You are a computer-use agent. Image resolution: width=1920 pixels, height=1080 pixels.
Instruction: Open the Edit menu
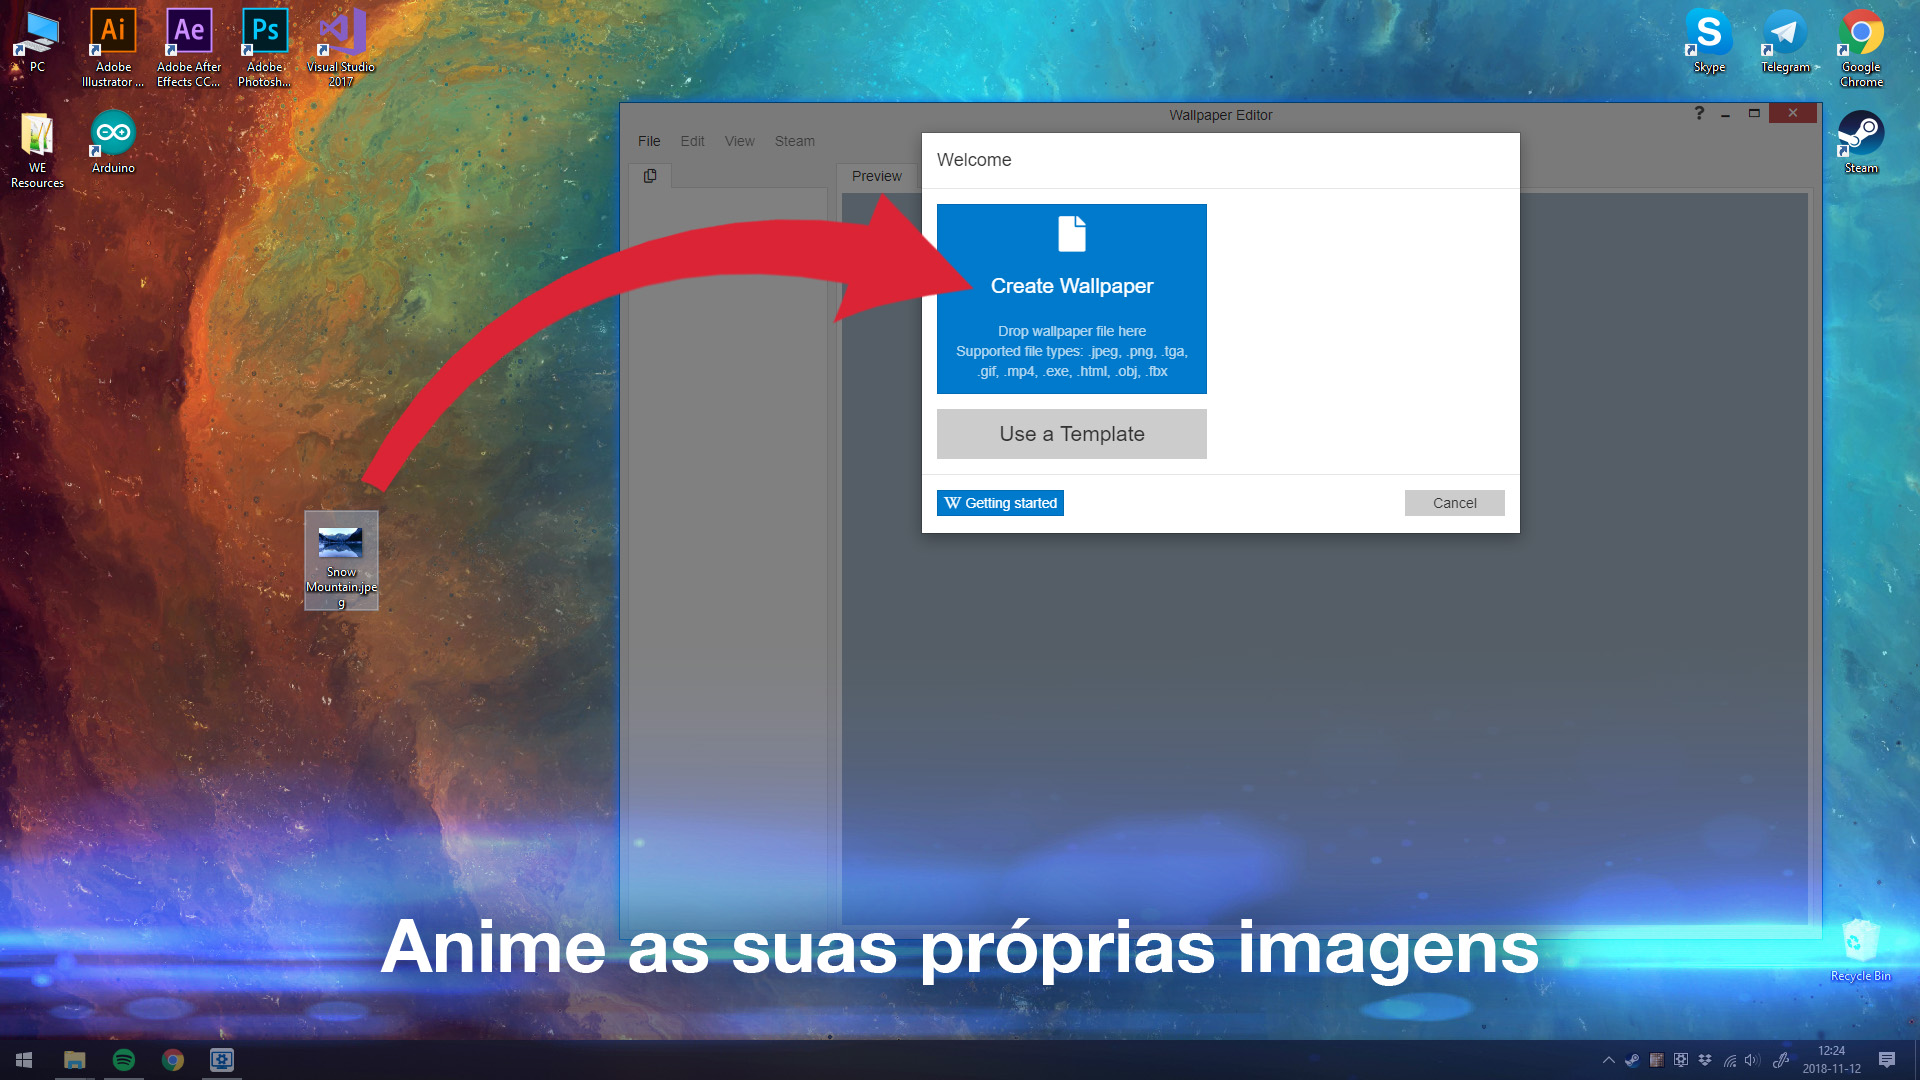click(692, 140)
